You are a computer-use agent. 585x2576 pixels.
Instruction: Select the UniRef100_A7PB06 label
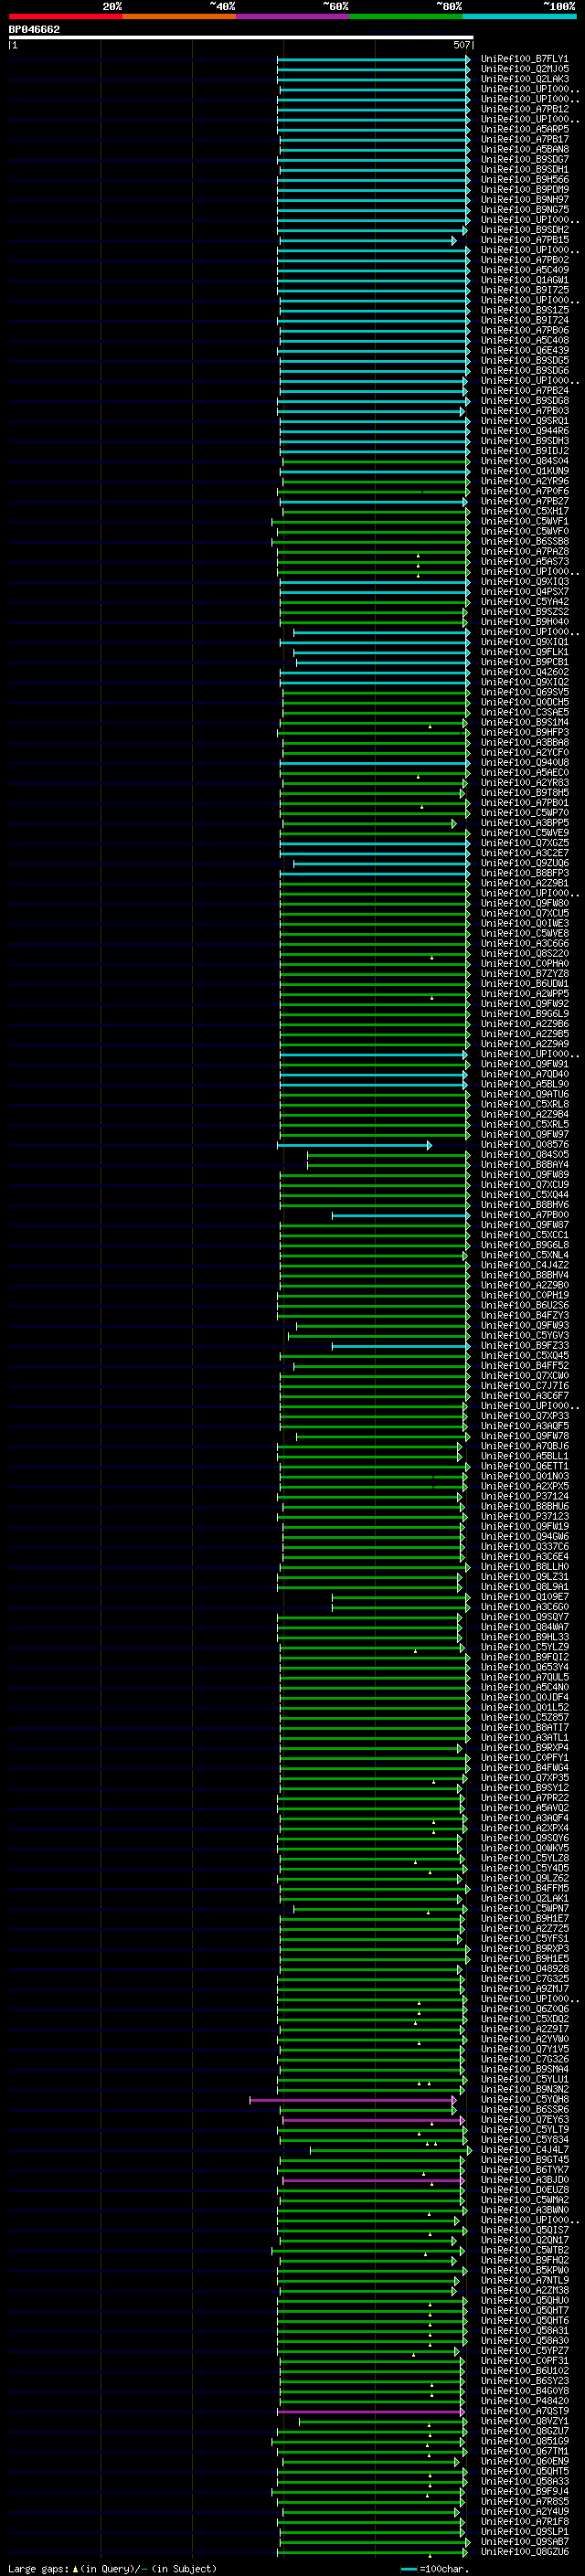point(524,330)
